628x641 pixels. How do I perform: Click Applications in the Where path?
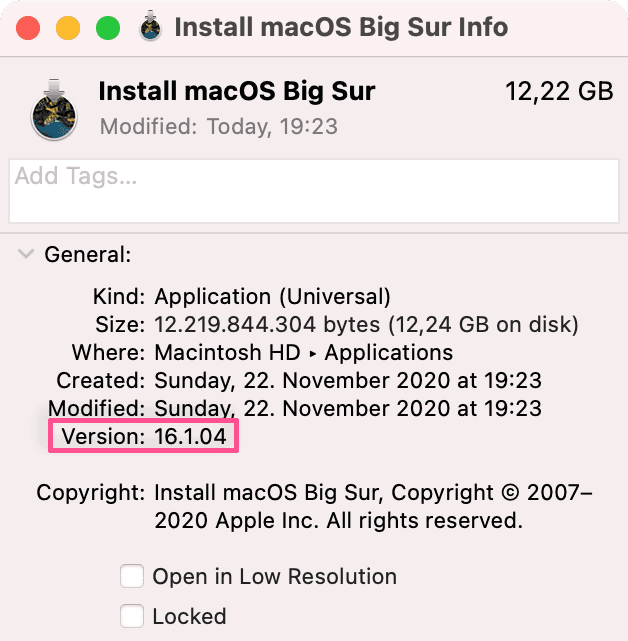pyautogui.click(x=389, y=352)
